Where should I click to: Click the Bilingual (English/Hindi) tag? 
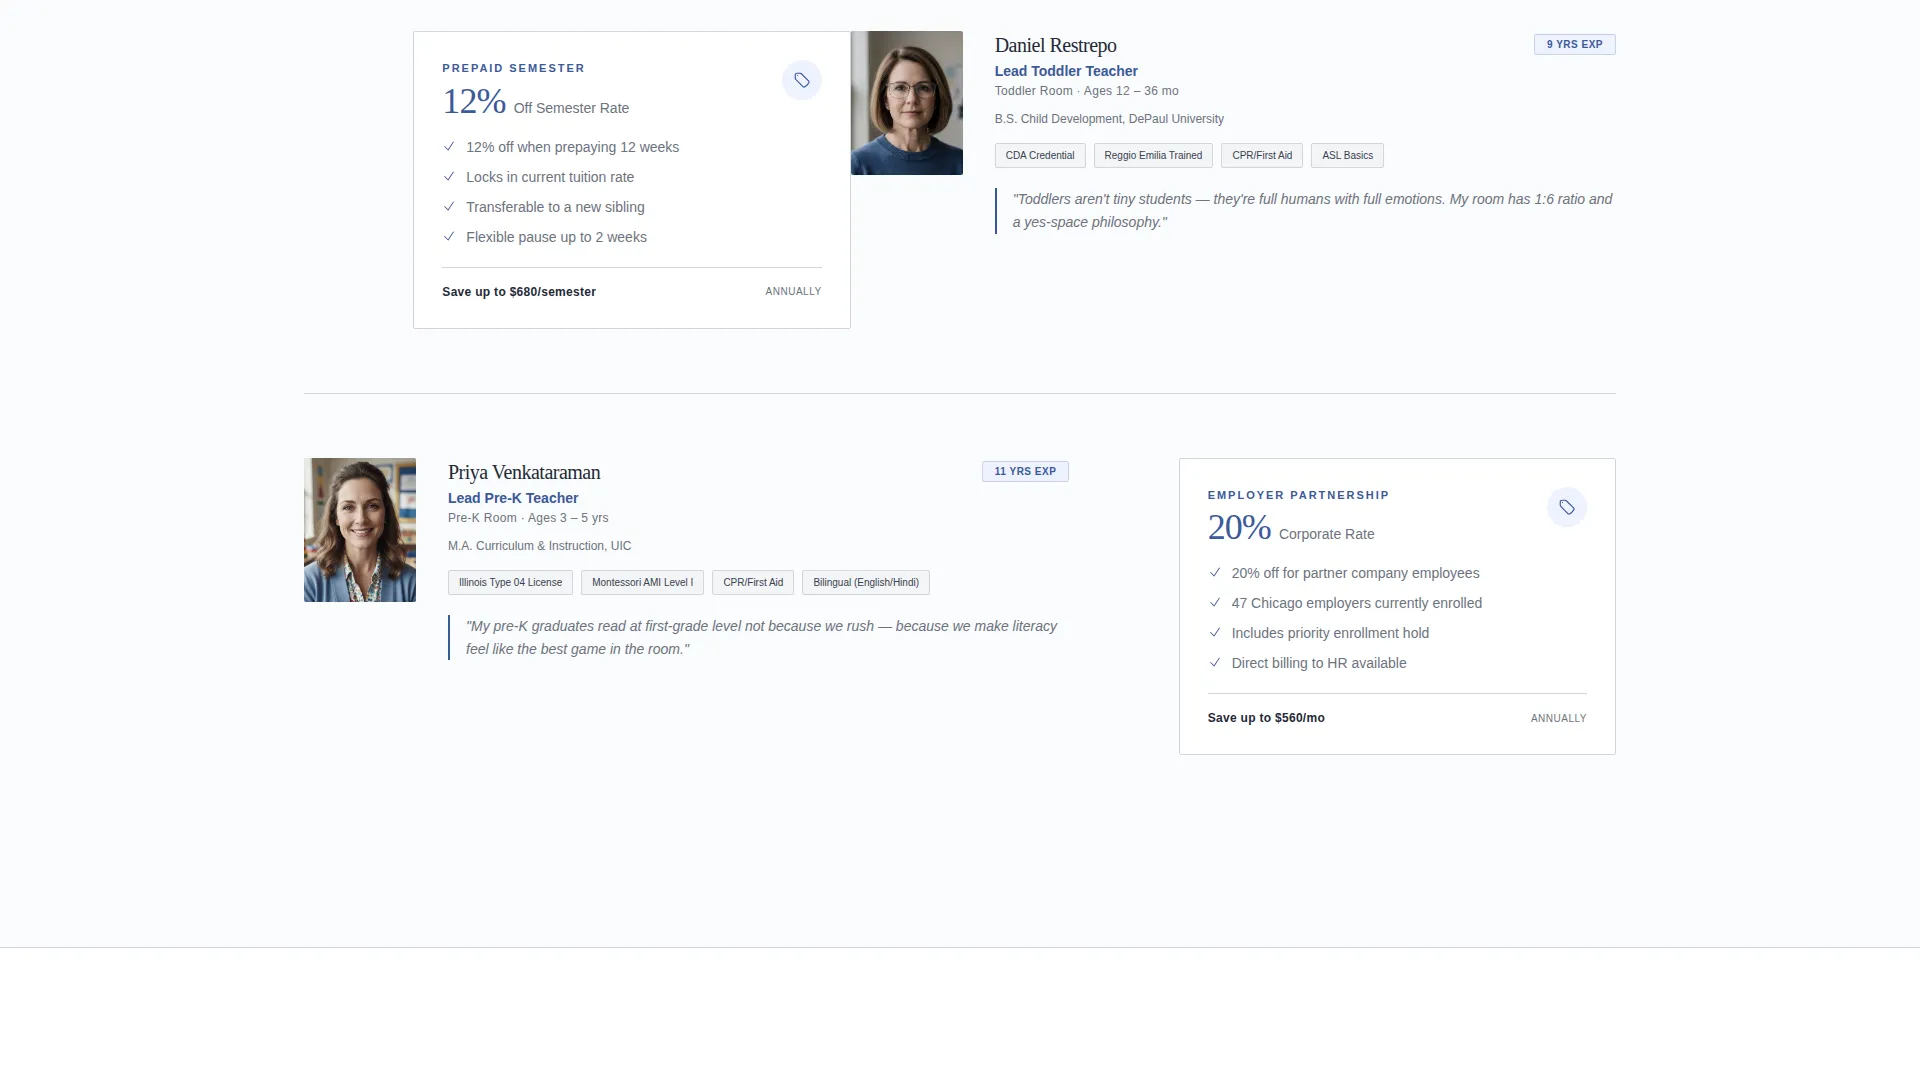(x=866, y=582)
